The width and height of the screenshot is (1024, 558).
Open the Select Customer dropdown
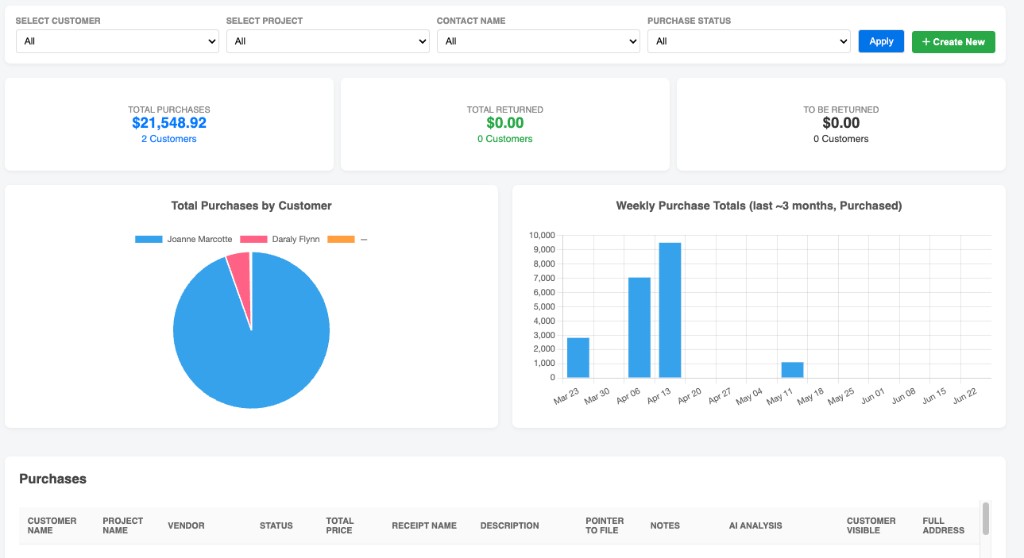click(x=117, y=41)
